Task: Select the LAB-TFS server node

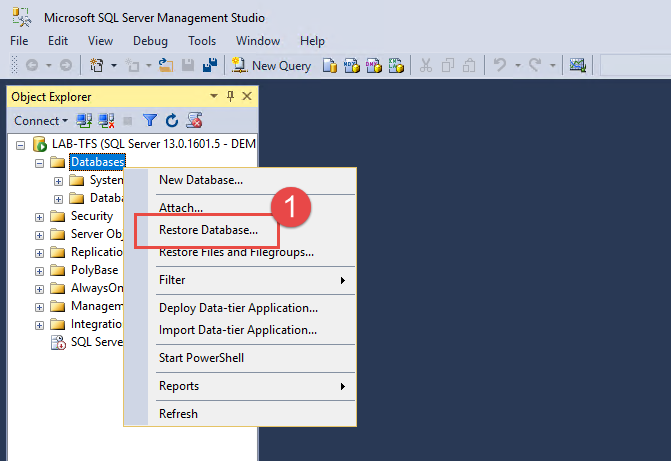Action: 145,144
